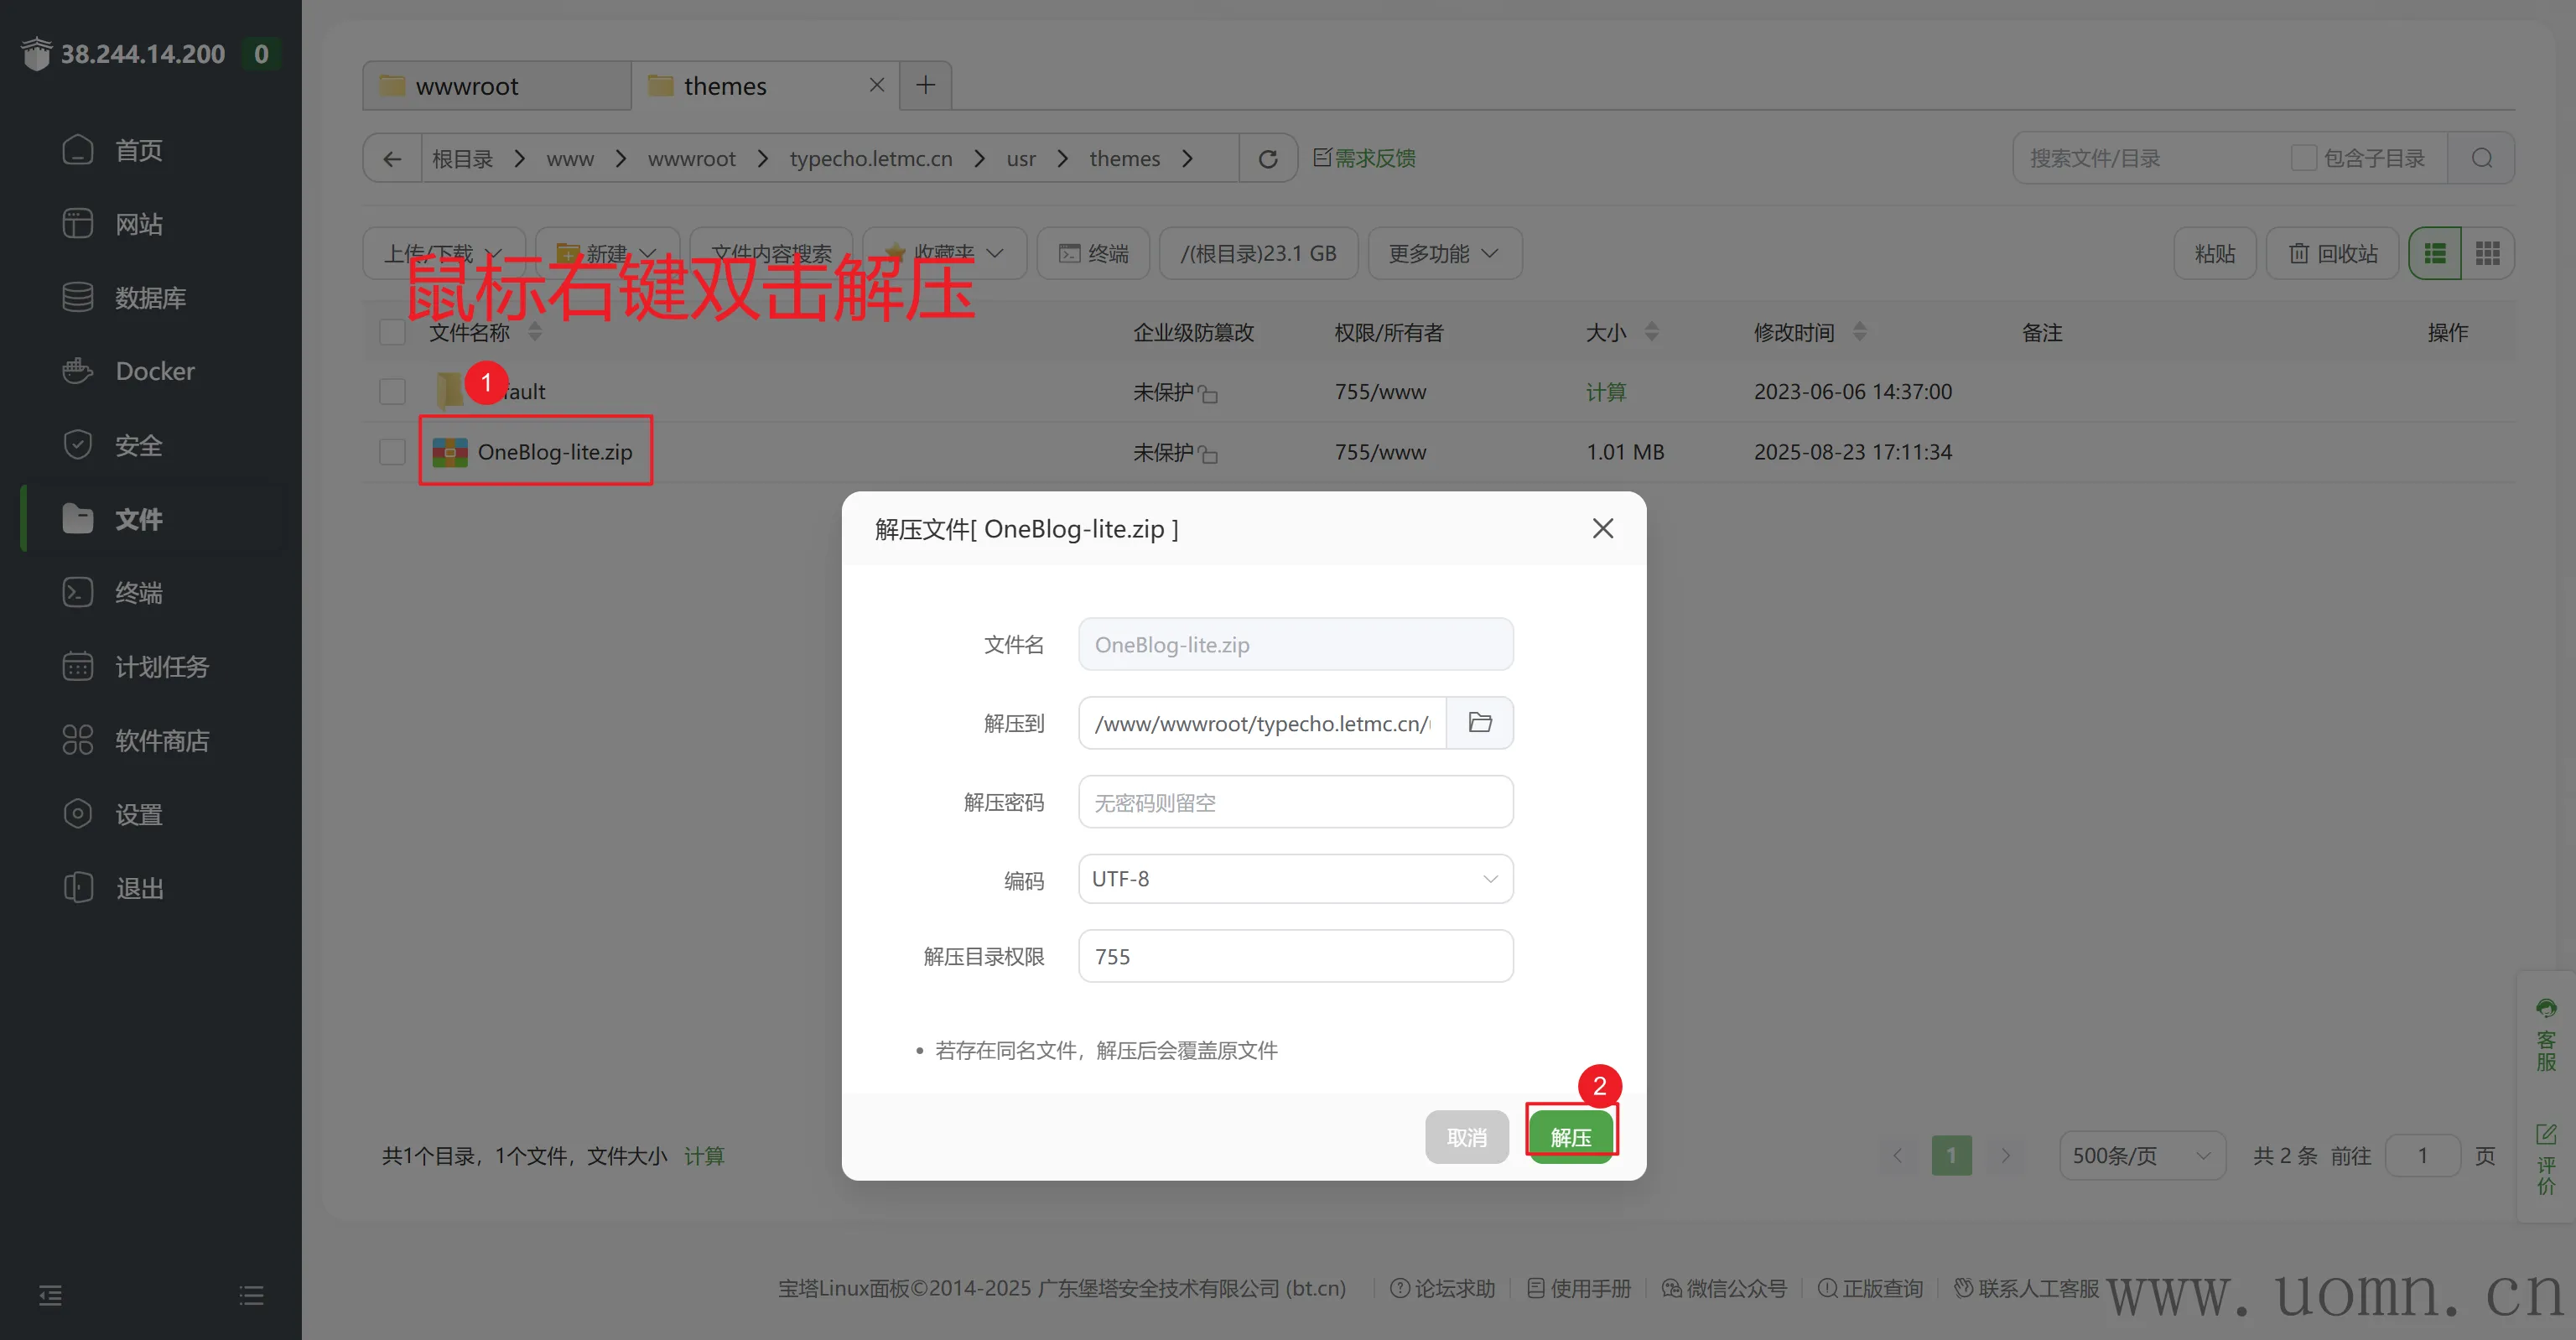
Task: Click the 取消 cancel button
Action: click(1465, 1137)
